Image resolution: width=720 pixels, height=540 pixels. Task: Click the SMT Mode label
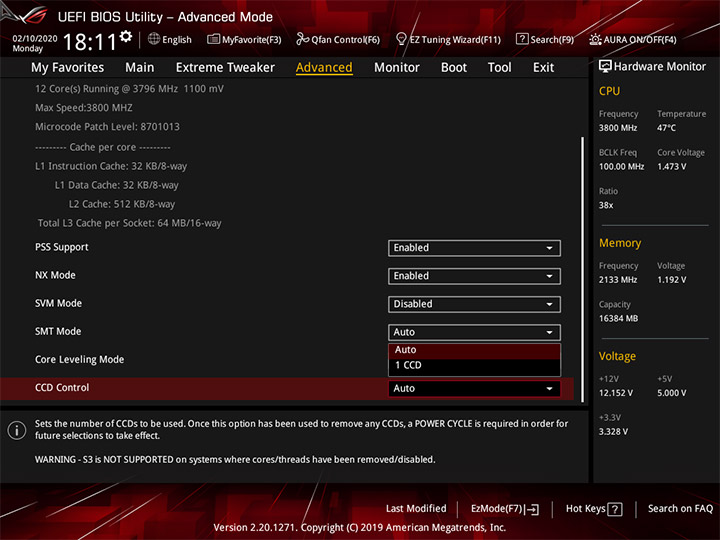58,331
